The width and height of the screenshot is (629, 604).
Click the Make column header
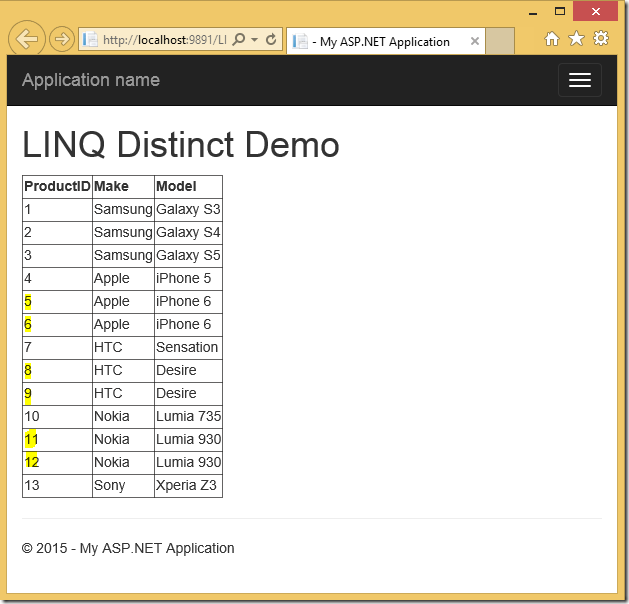click(x=123, y=186)
